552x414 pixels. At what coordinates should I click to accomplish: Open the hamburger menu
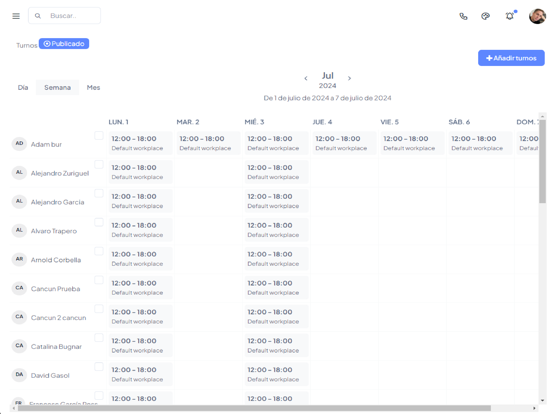click(x=16, y=16)
